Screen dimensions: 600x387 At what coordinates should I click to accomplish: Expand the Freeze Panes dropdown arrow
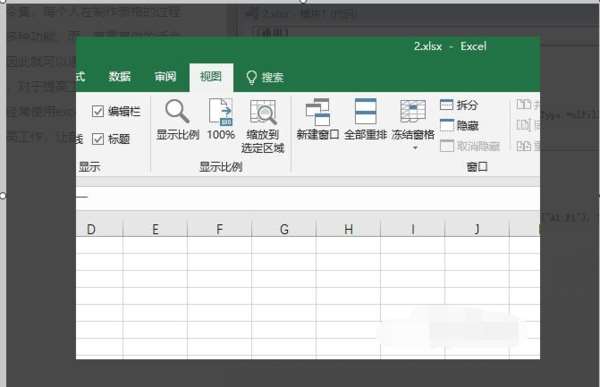click(x=415, y=148)
